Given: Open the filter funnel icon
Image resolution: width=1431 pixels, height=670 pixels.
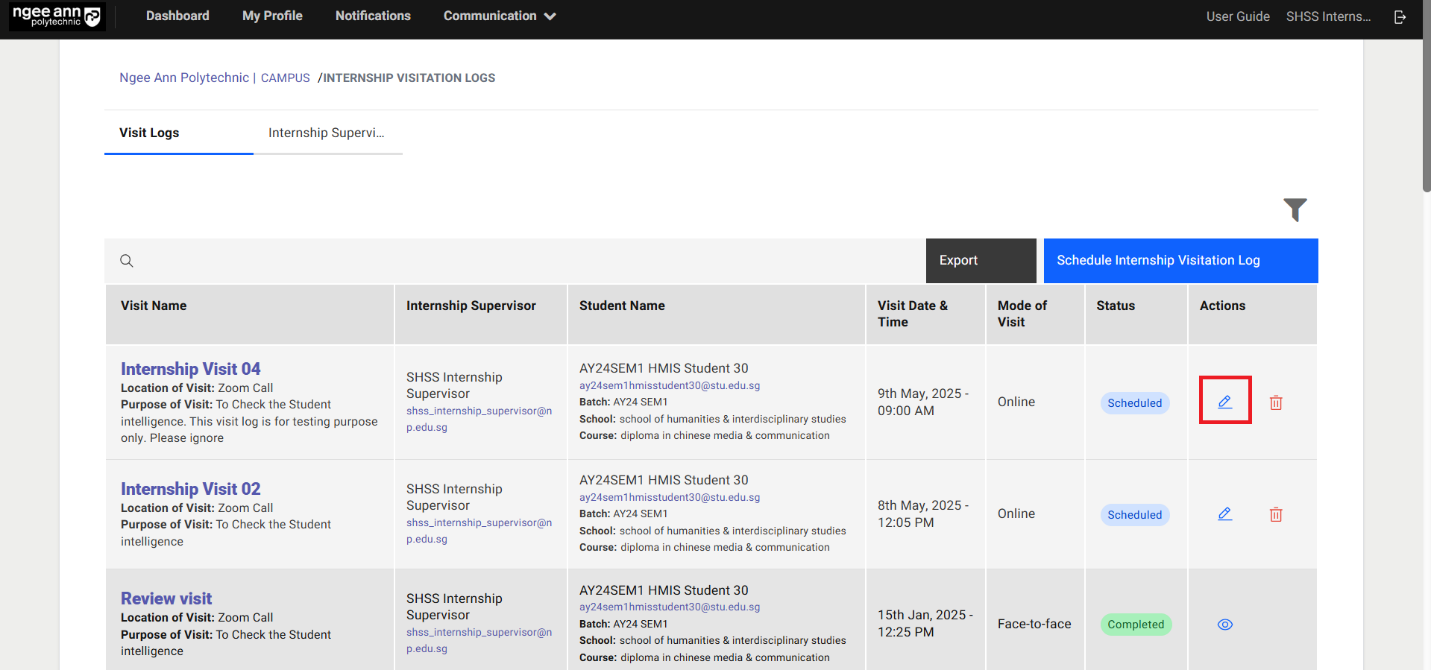Looking at the screenshot, I should point(1295,209).
